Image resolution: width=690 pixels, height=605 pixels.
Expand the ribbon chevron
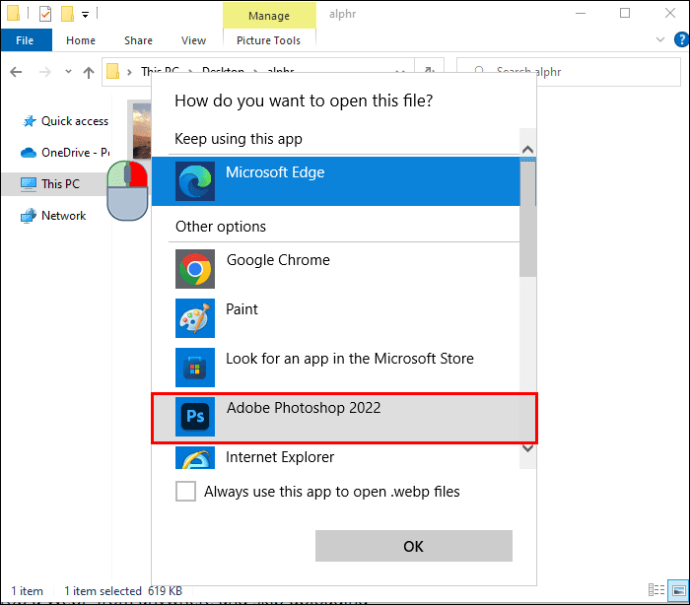click(x=660, y=40)
